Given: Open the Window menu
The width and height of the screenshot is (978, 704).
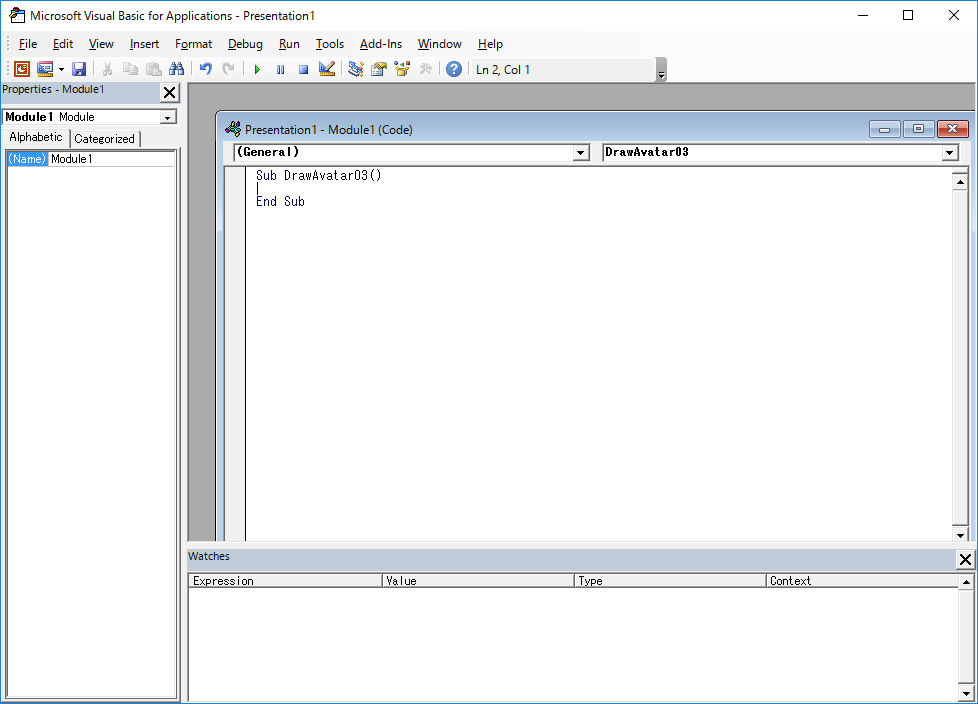Looking at the screenshot, I should click(440, 44).
